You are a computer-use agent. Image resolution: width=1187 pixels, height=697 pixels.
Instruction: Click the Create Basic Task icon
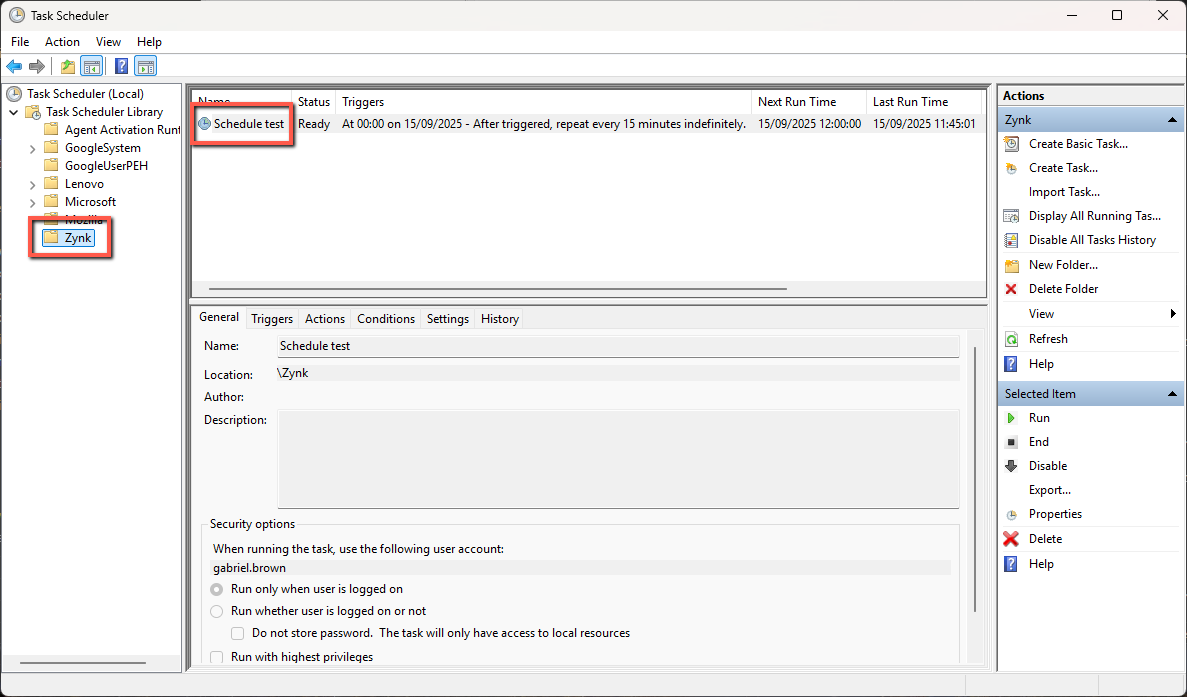click(x=1011, y=144)
